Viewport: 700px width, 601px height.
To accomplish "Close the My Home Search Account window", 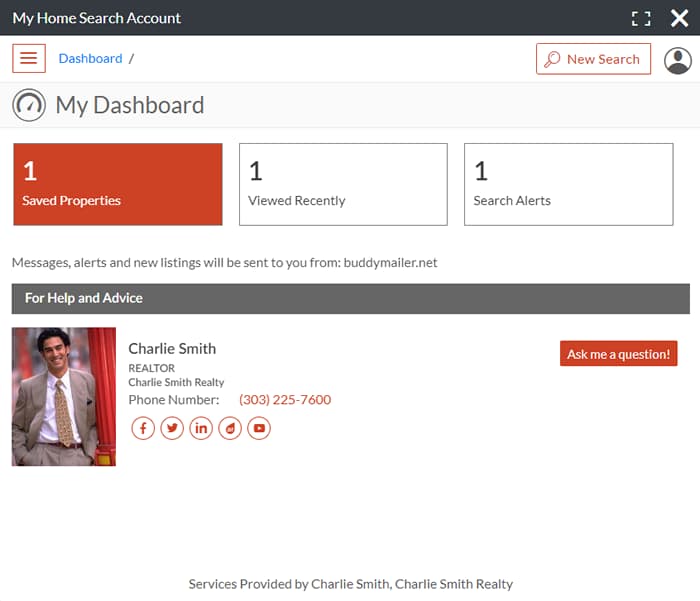I will pyautogui.click(x=679, y=18).
